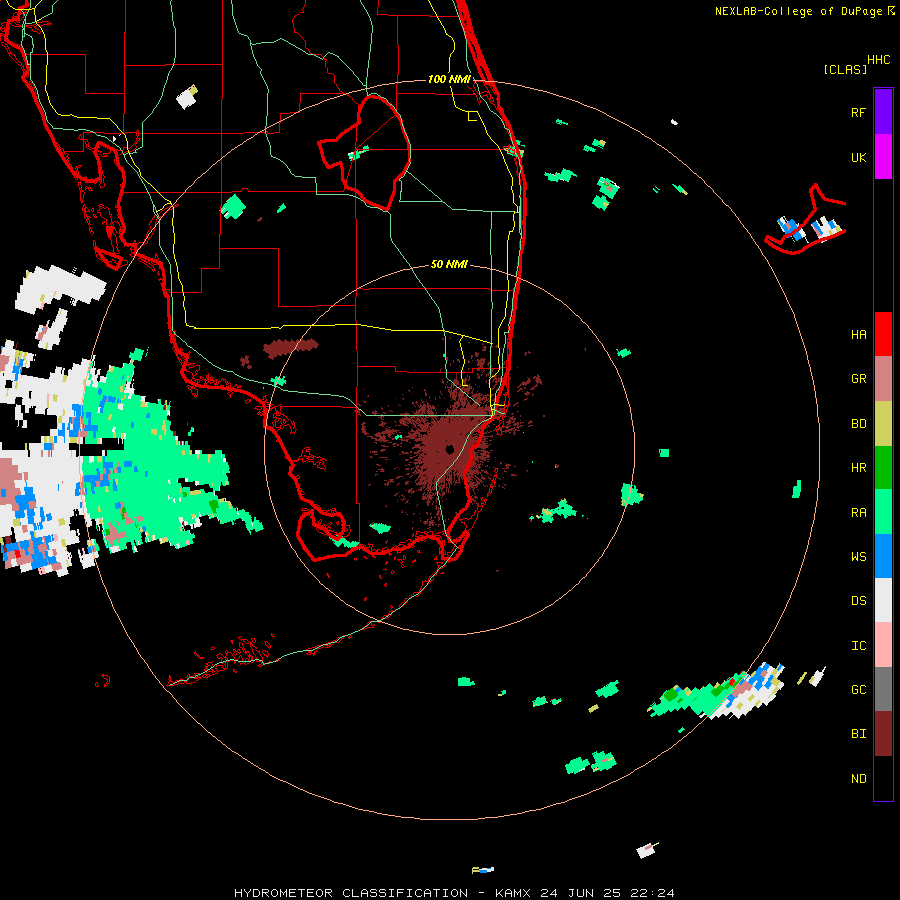
Task: Select the BD big drops legend swatch
Action: tap(883, 424)
